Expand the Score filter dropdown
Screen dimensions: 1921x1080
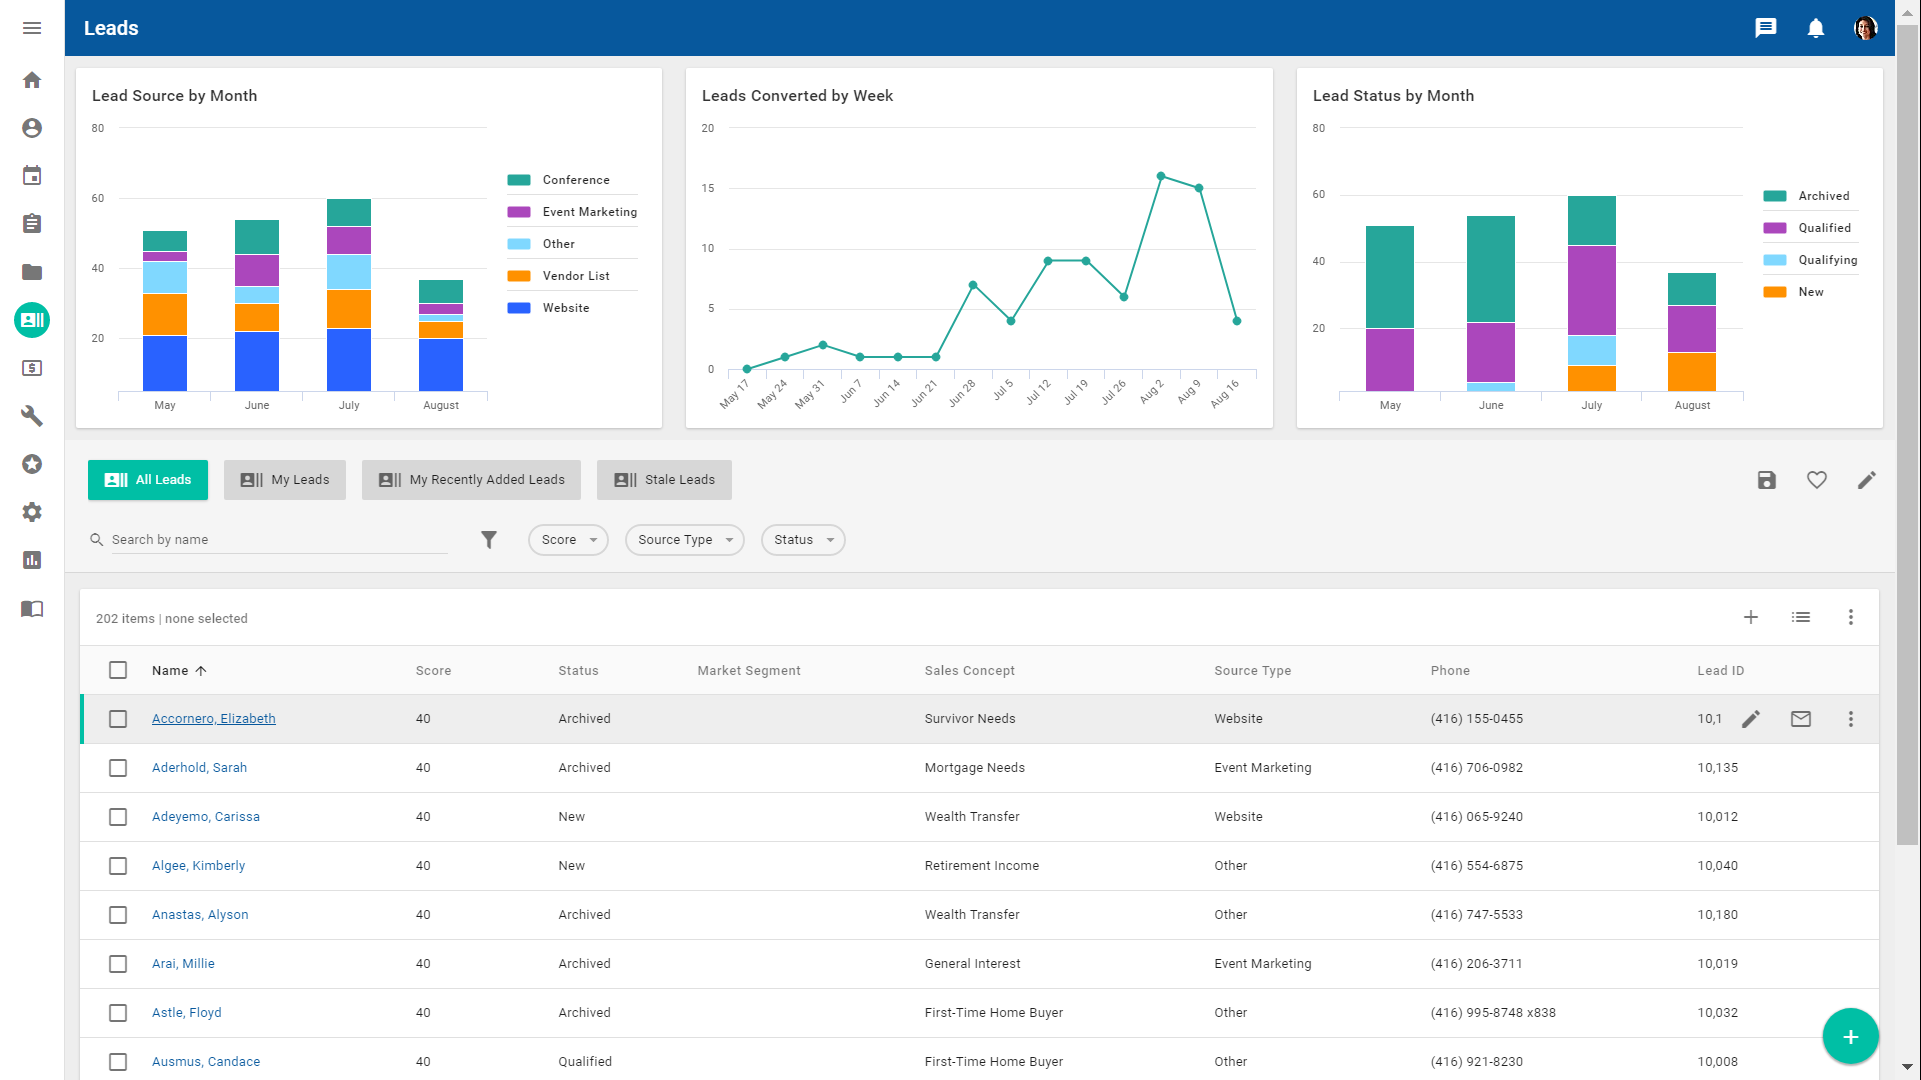(x=568, y=540)
